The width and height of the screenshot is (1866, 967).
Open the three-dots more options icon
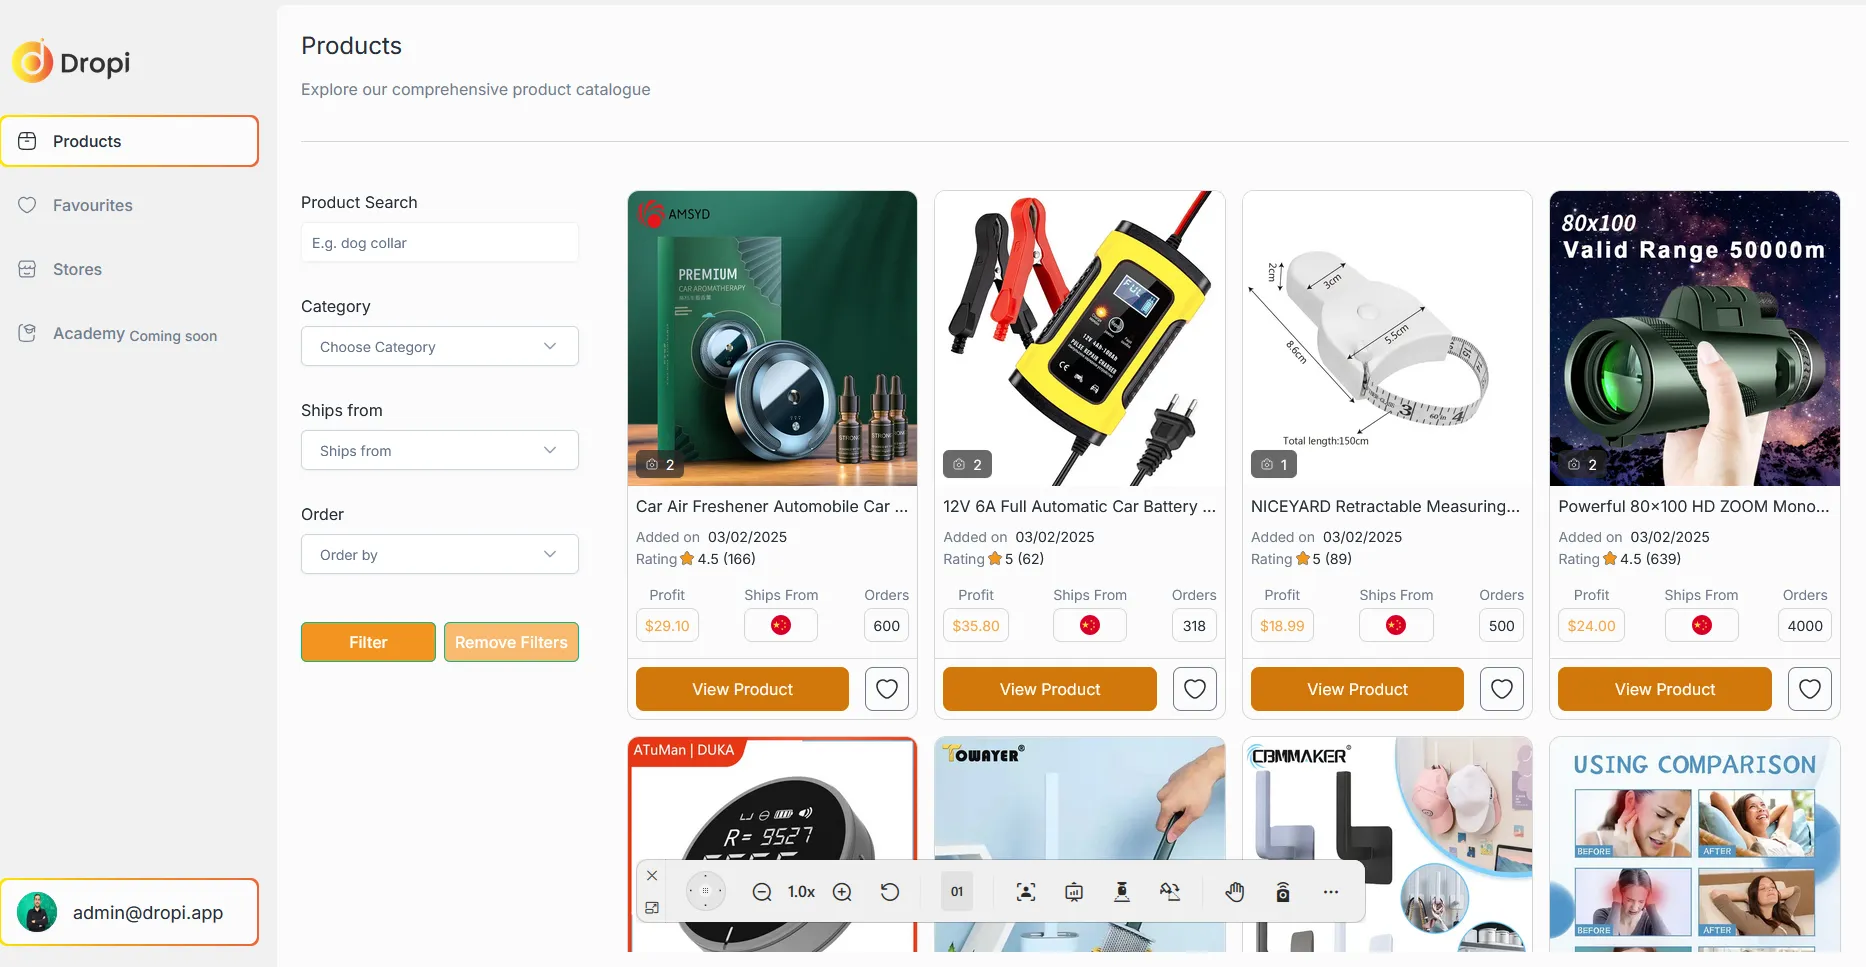click(1331, 892)
